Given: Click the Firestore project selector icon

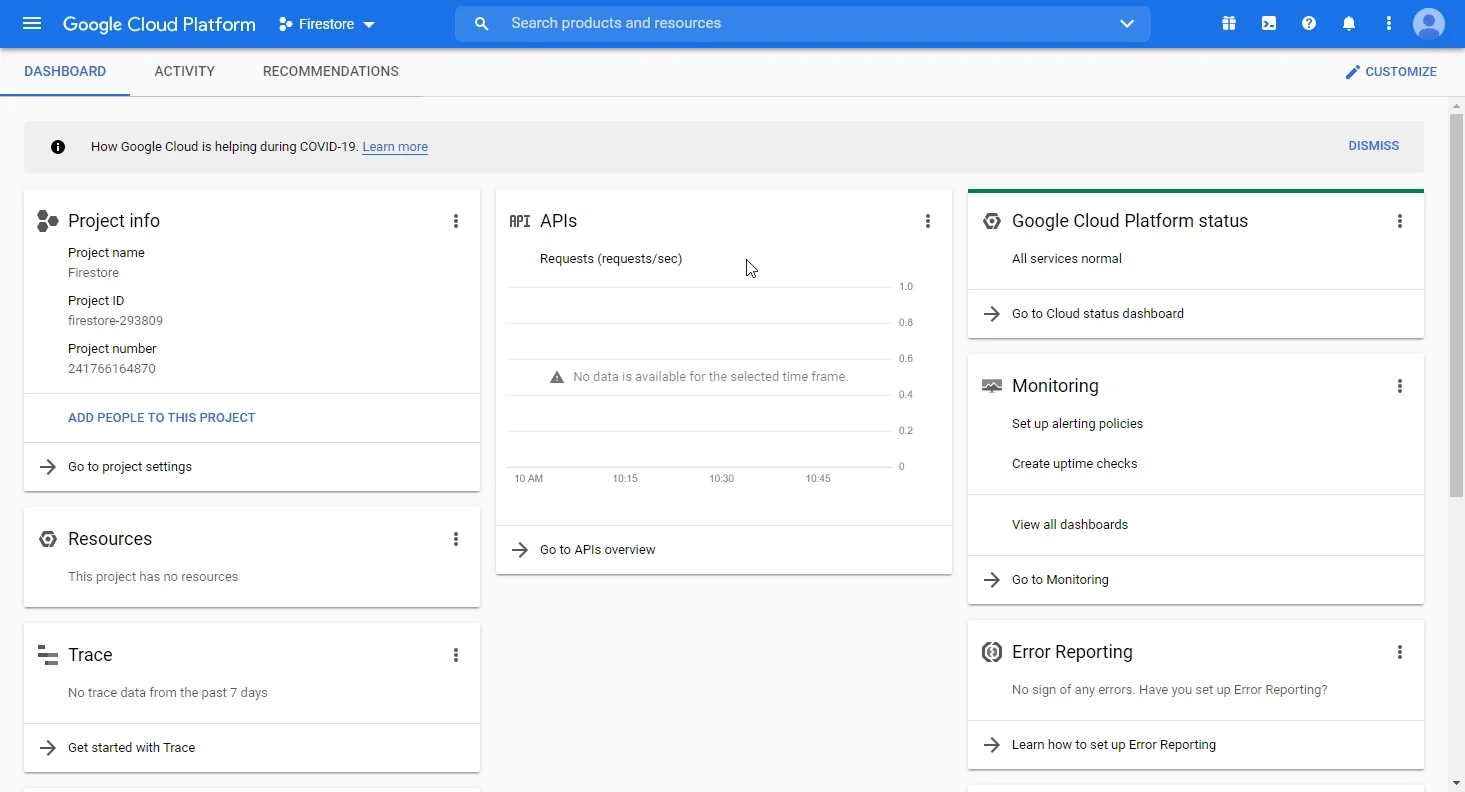Looking at the screenshot, I should click(x=286, y=24).
